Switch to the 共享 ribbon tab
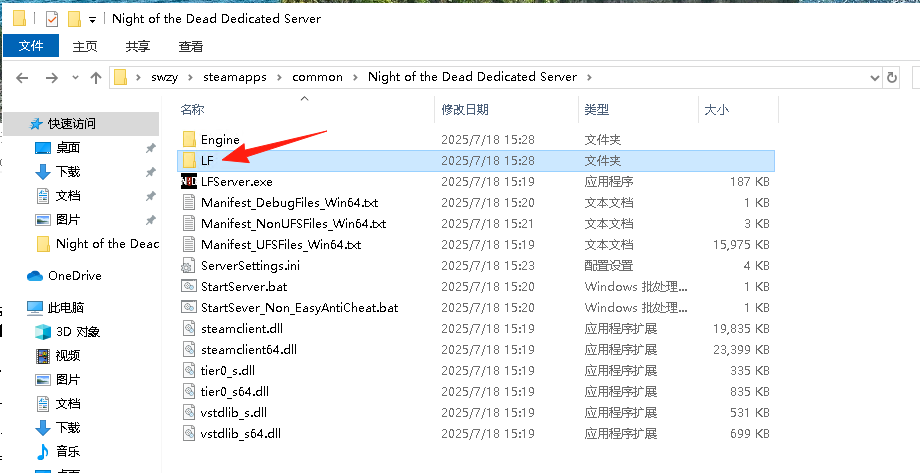The width and height of the screenshot is (920, 473). click(x=138, y=46)
